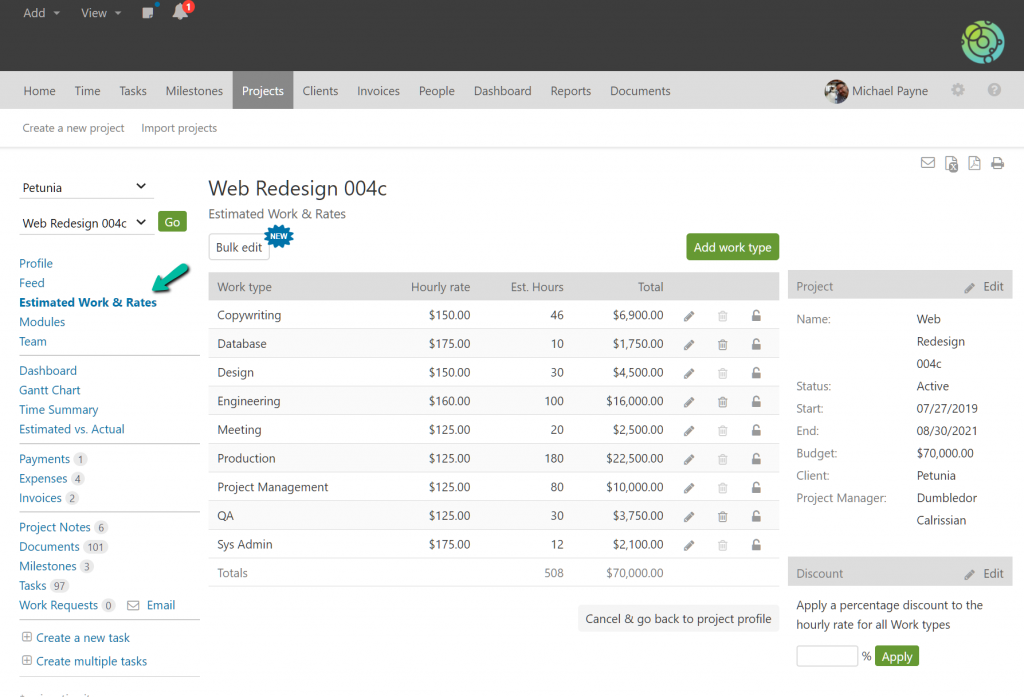Open the Gantt Chart sidebar link
1024x697 pixels.
(50, 390)
